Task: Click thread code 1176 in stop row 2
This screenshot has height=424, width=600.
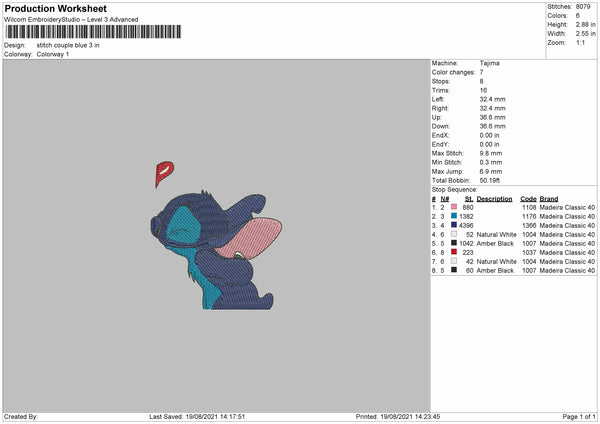Action: (x=529, y=216)
